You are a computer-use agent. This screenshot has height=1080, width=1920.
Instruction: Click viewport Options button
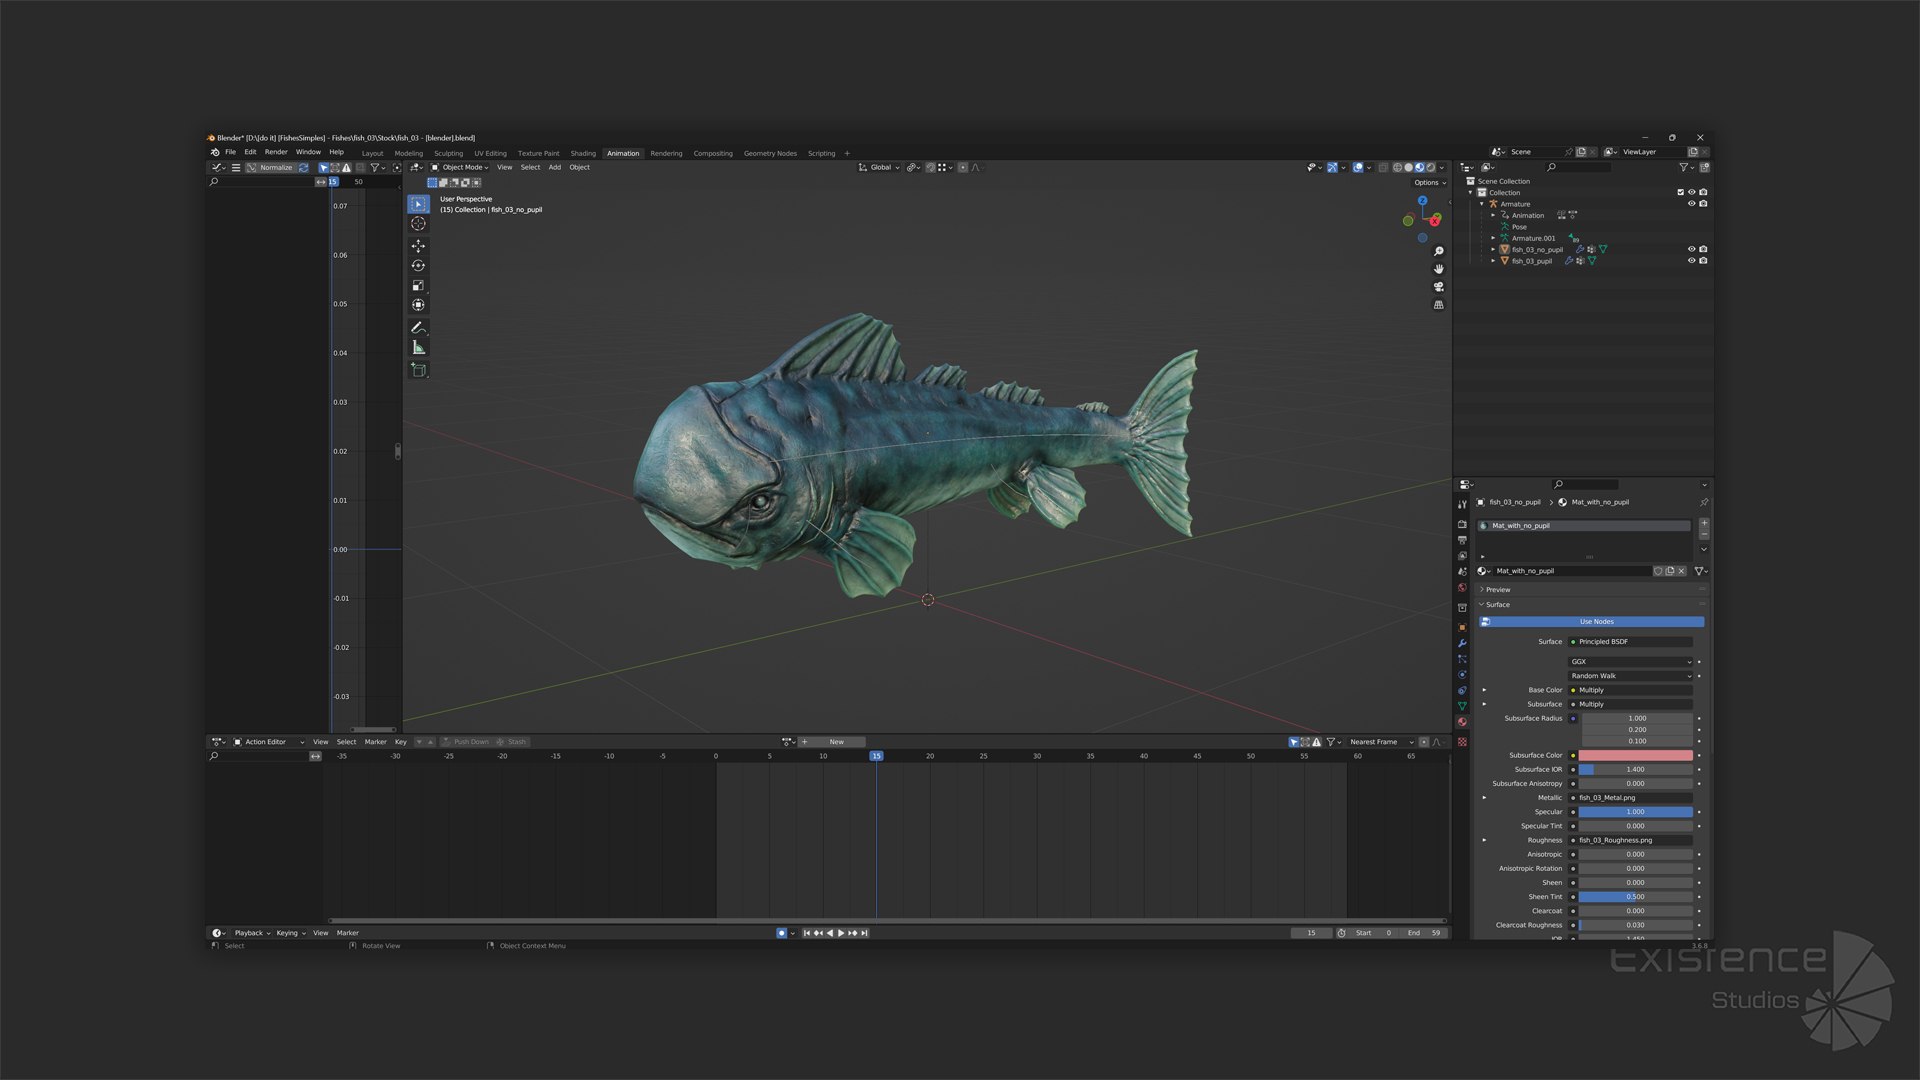tap(1429, 183)
